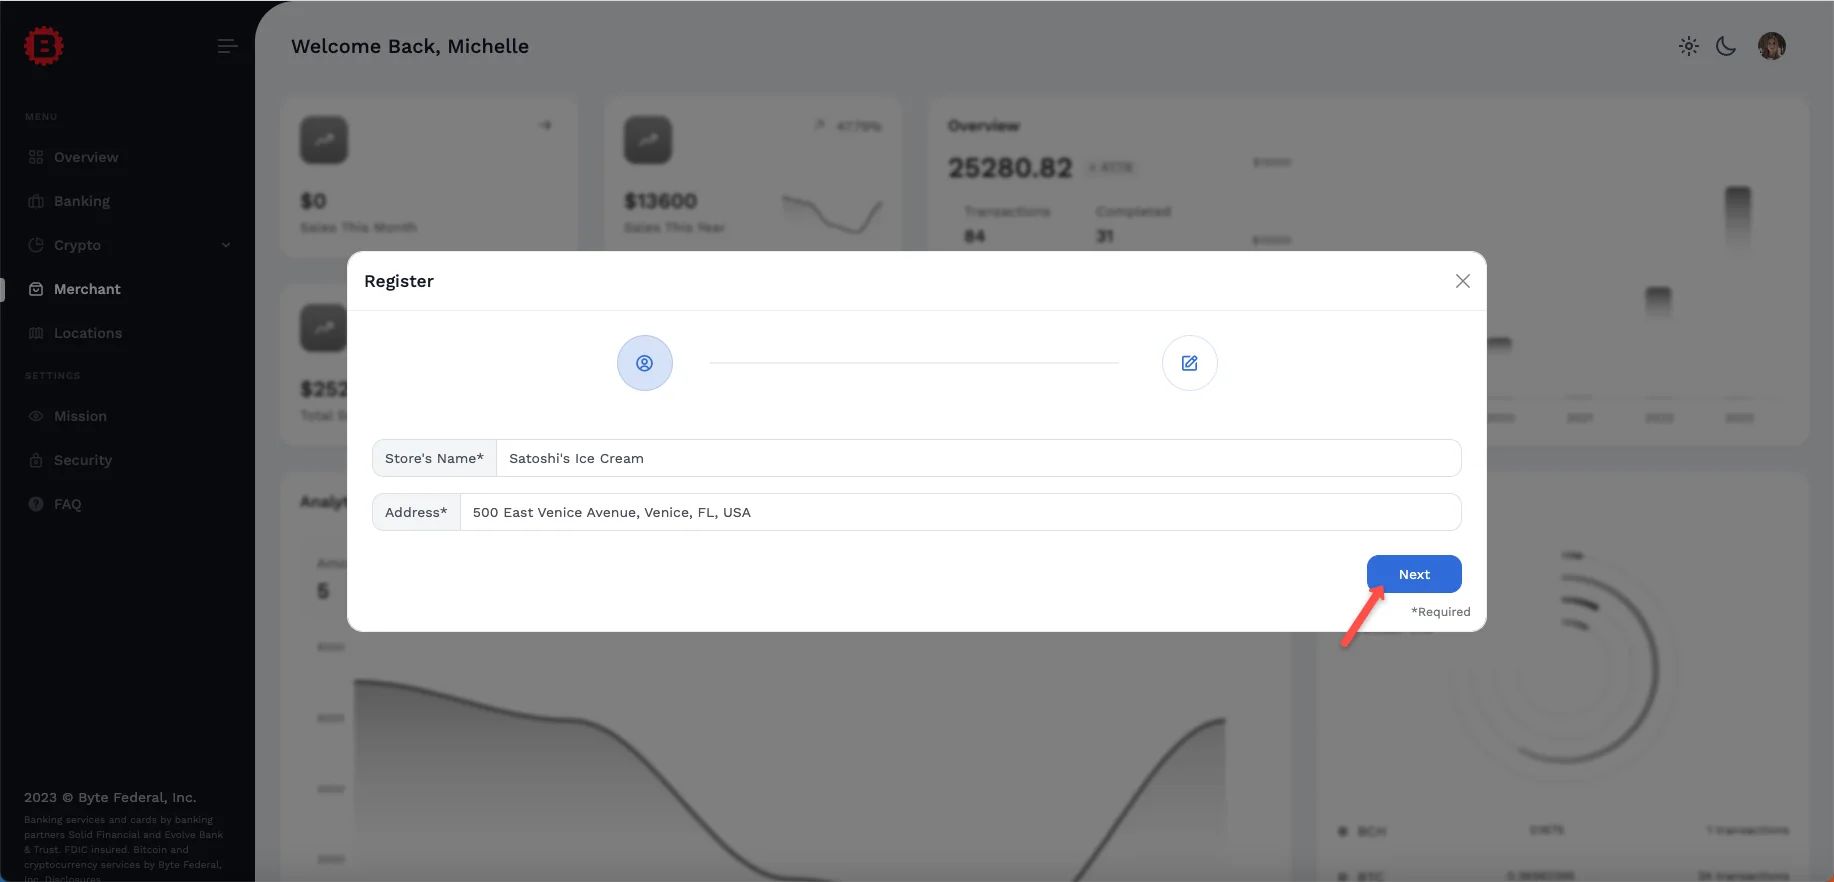Screen dimensions: 1834x882
Task: Open the user profile avatar
Action: tap(1772, 46)
